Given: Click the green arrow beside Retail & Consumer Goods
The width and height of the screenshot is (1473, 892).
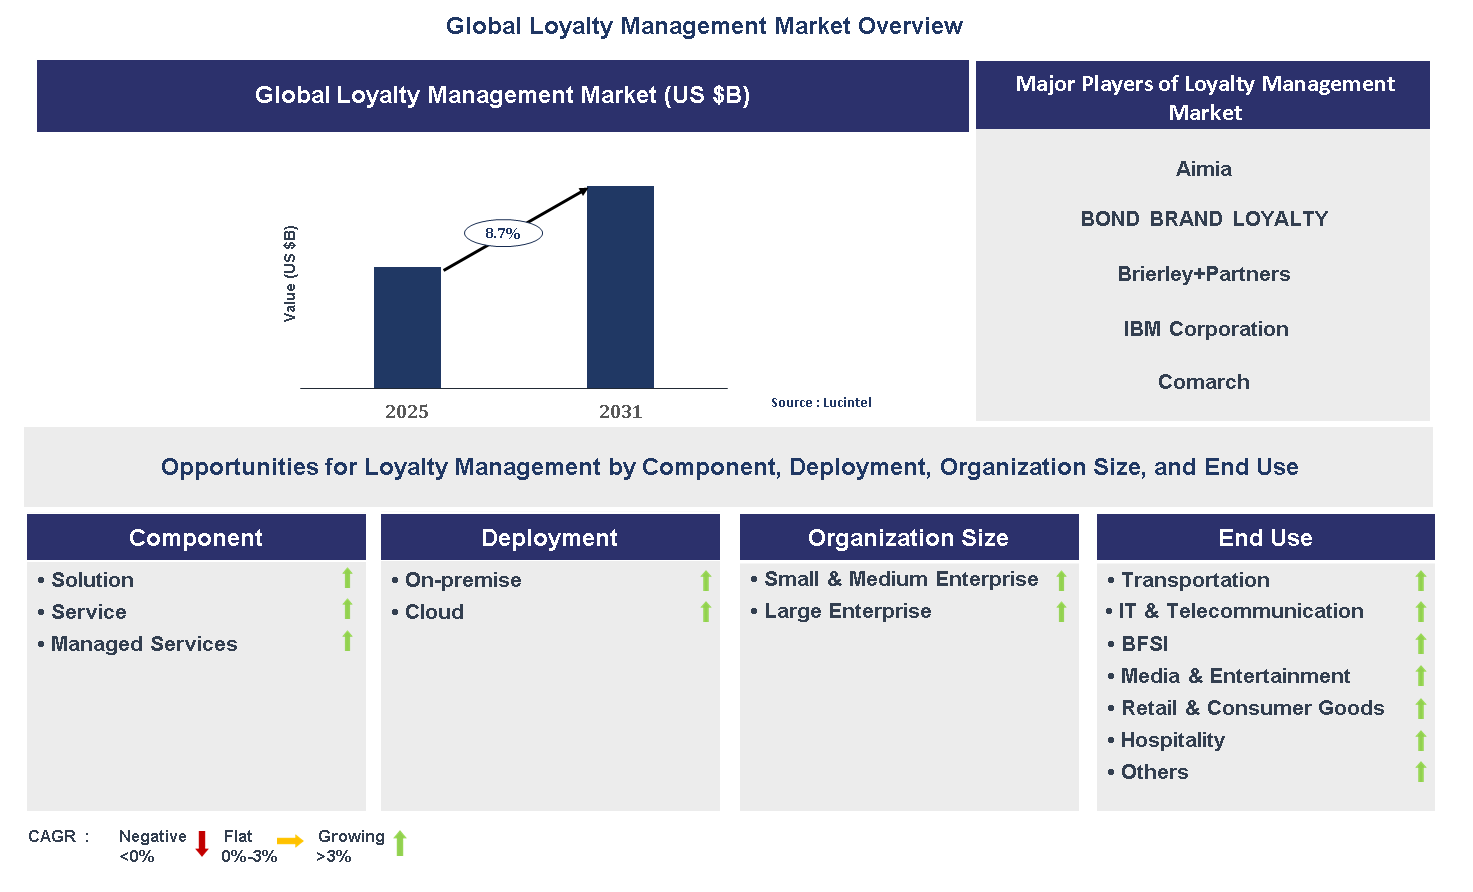Looking at the screenshot, I should [1420, 709].
